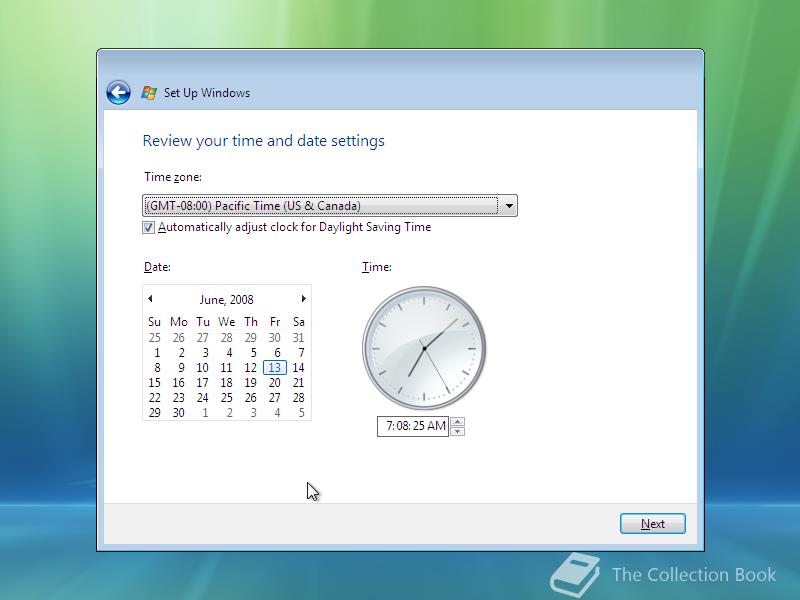Choose May 25 on the calendar
800x600 pixels.
(x=155, y=338)
